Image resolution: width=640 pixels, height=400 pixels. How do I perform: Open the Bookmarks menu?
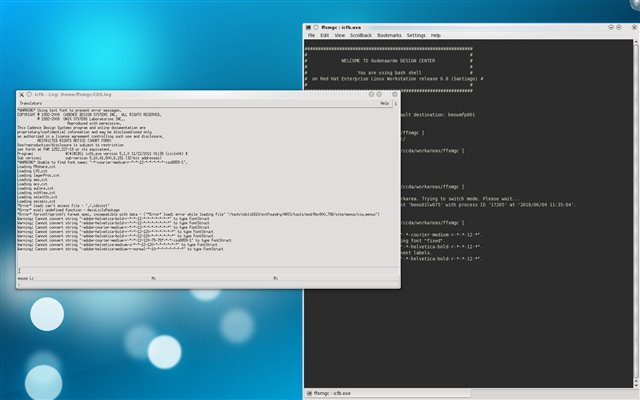390,35
